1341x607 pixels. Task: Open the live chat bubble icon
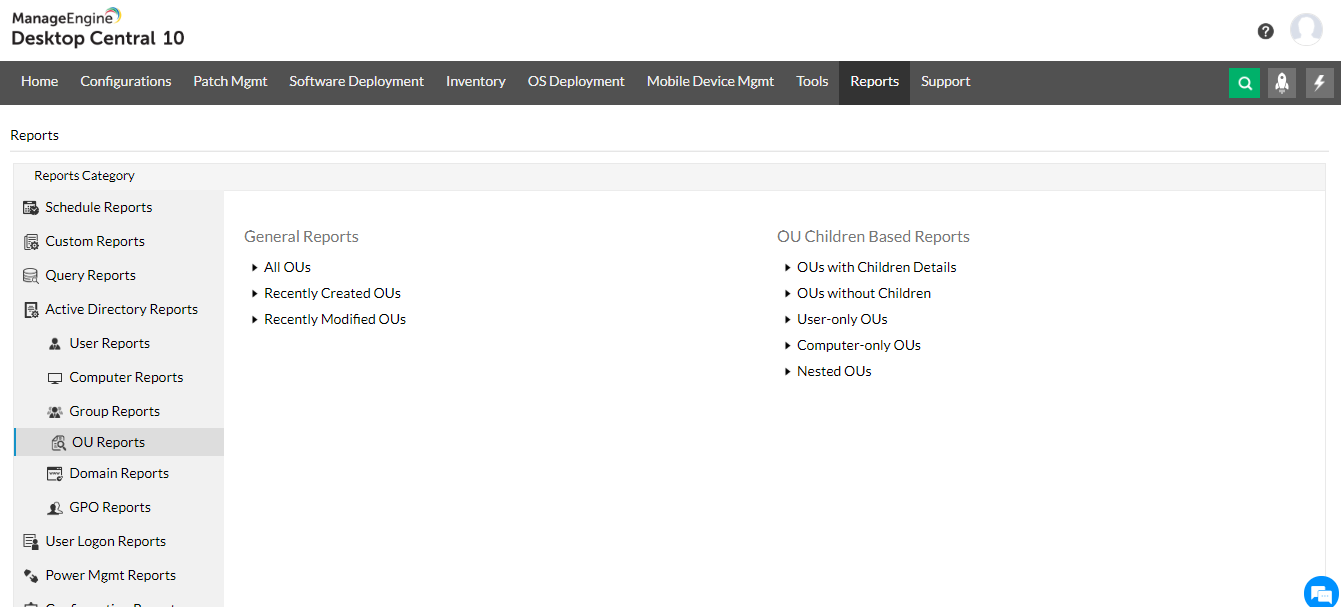[1321, 592]
